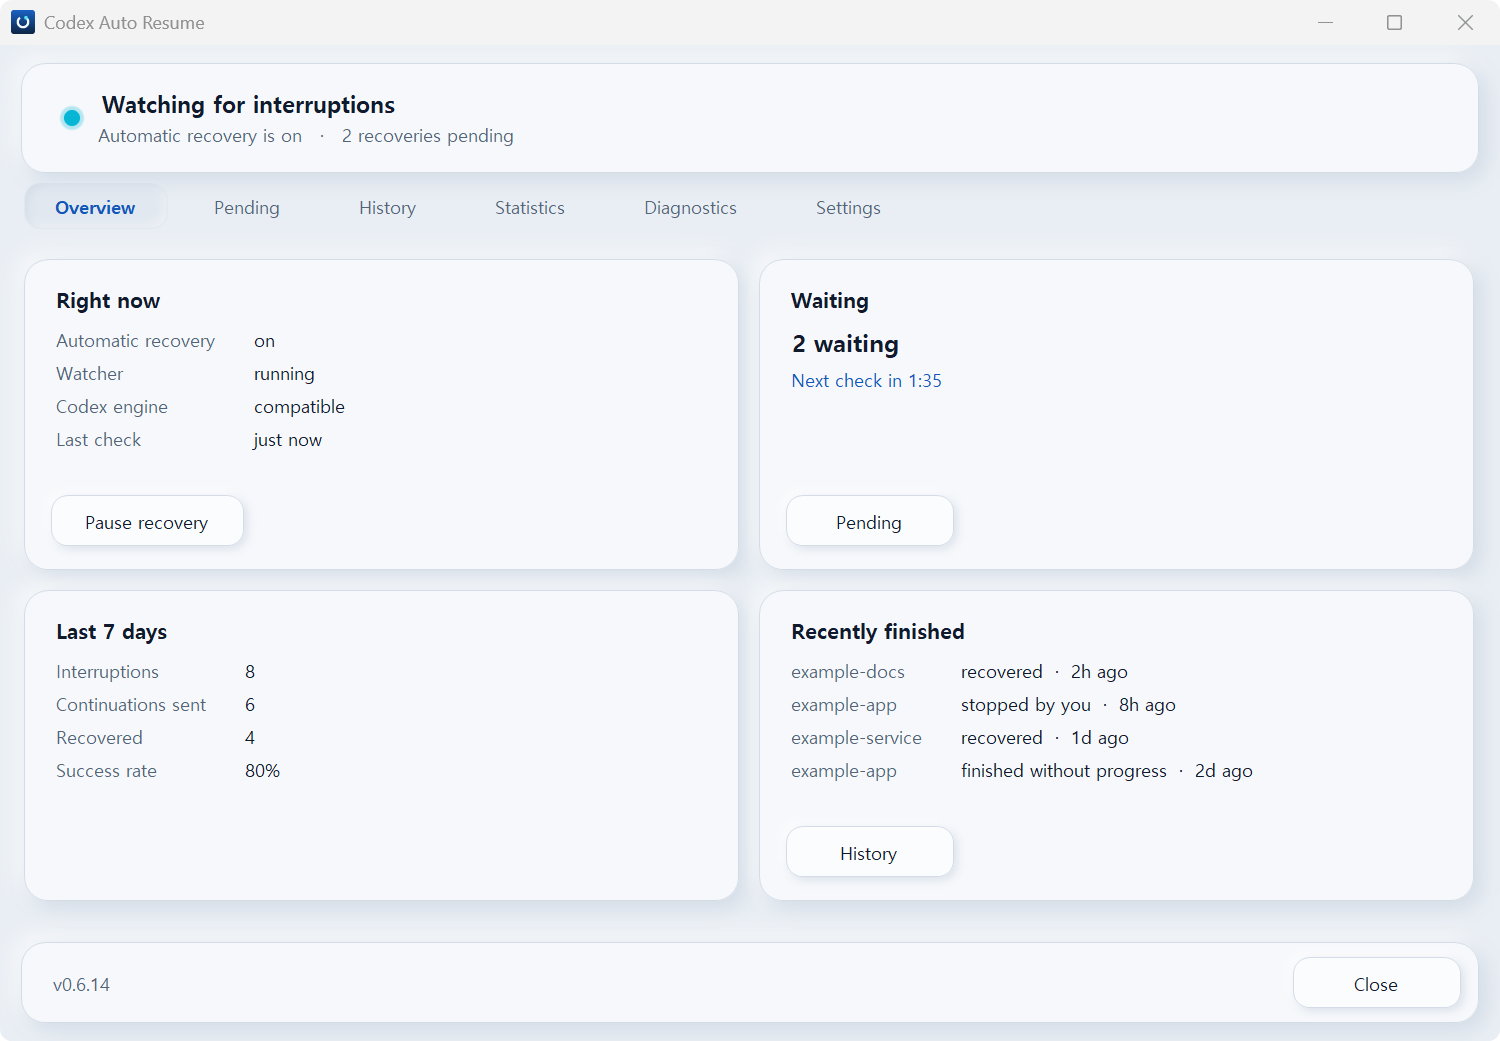Click the 'Next check in 1:35' text

click(x=866, y=381)
